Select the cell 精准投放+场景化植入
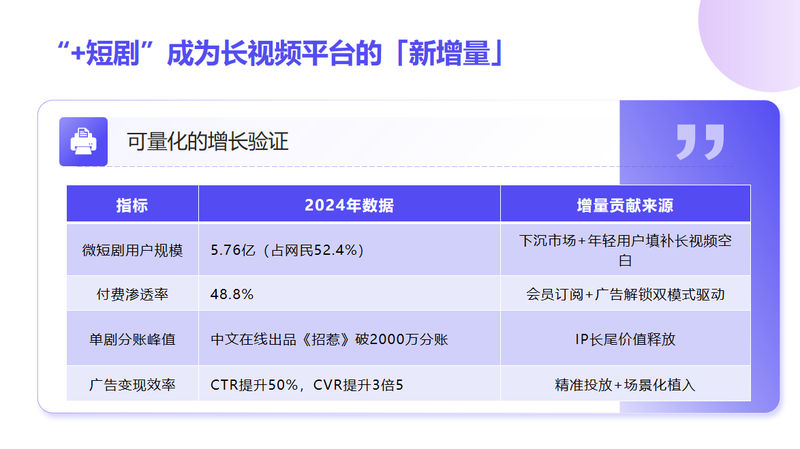The image size is (800, 449). coord(626,384)
